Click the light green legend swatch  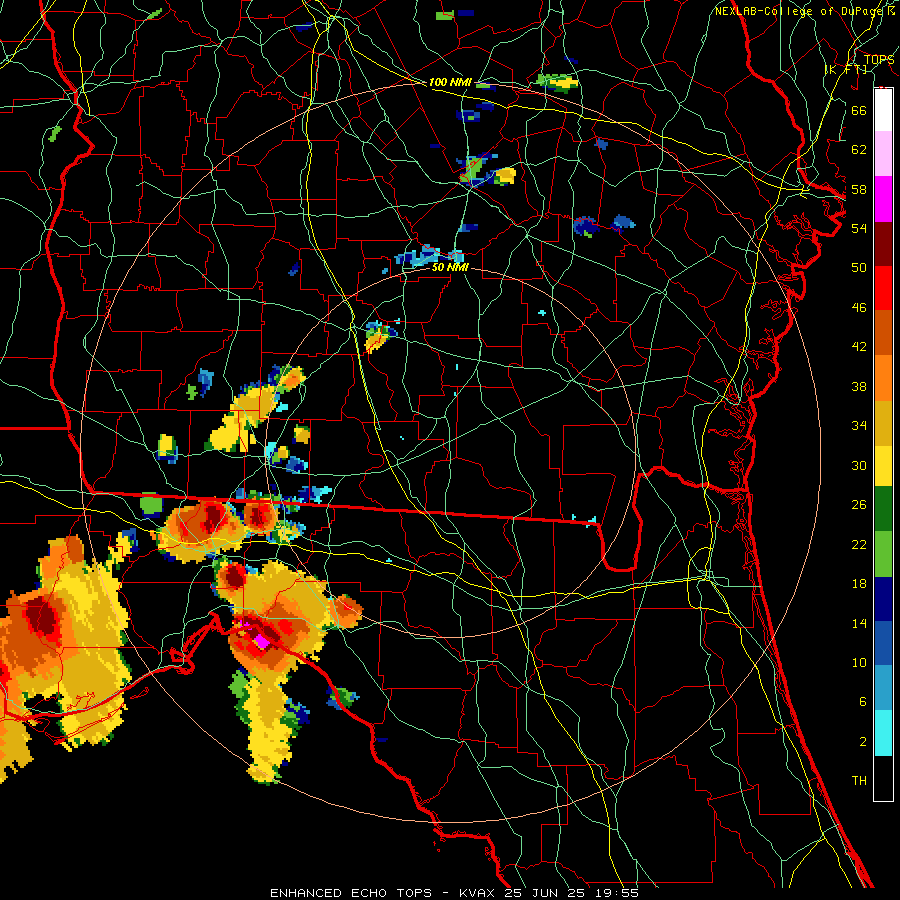883,554
